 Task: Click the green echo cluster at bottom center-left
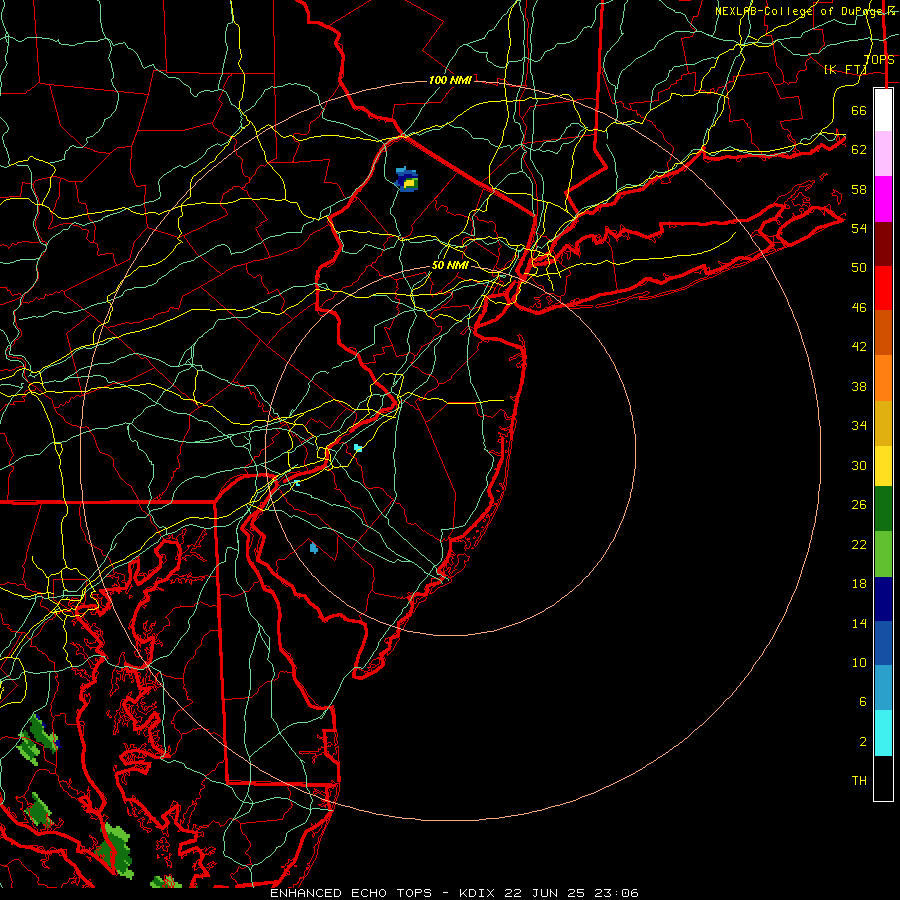[x=117, y=849]
